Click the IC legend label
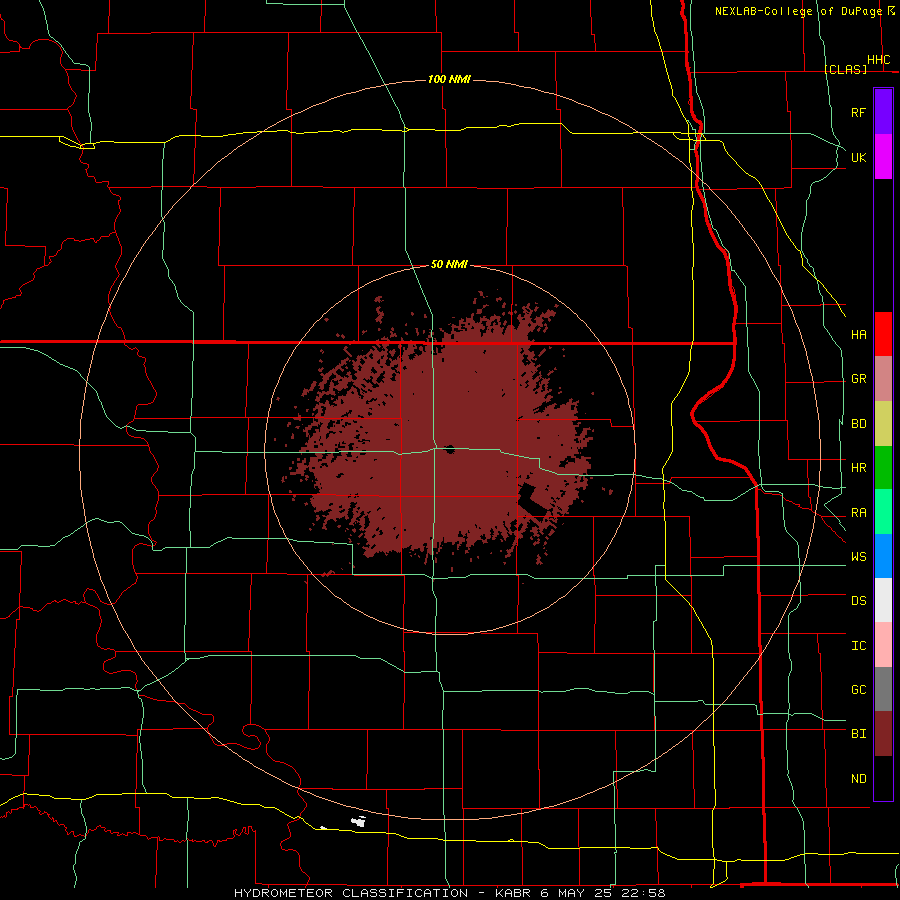This screenshot has width=900, height=900. (858, 646)
